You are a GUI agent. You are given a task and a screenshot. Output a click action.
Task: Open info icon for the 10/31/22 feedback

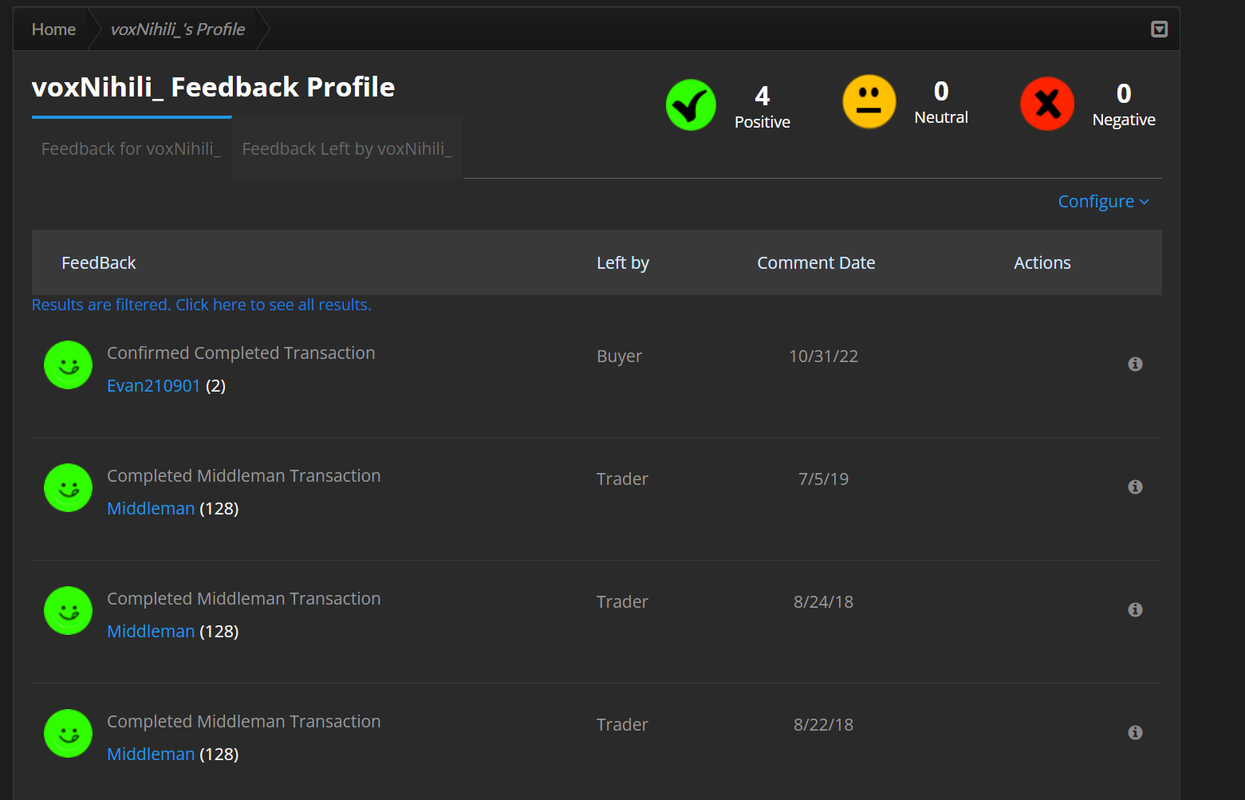point(1135,364)
